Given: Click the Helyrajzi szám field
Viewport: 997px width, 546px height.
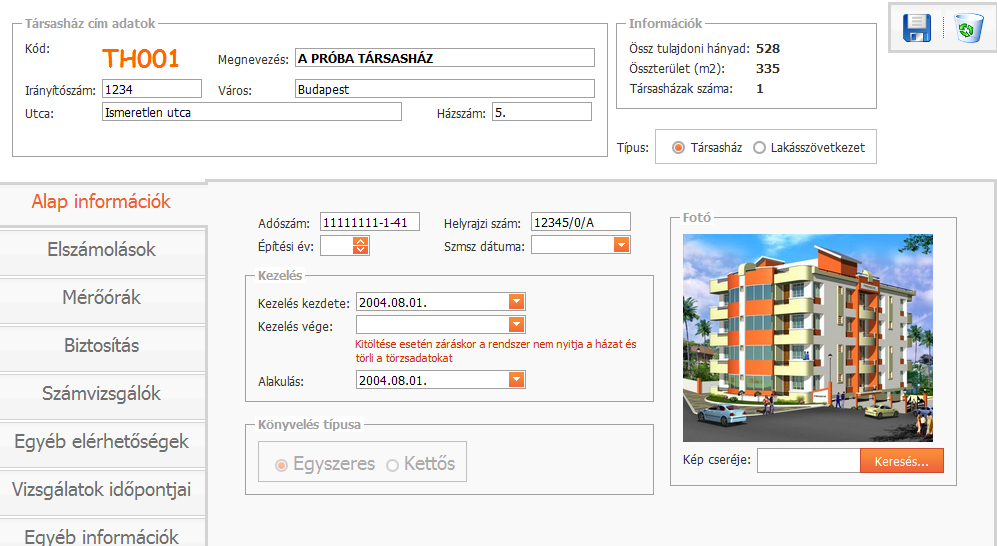Looking at the screenshot, I should pos(581,222).
